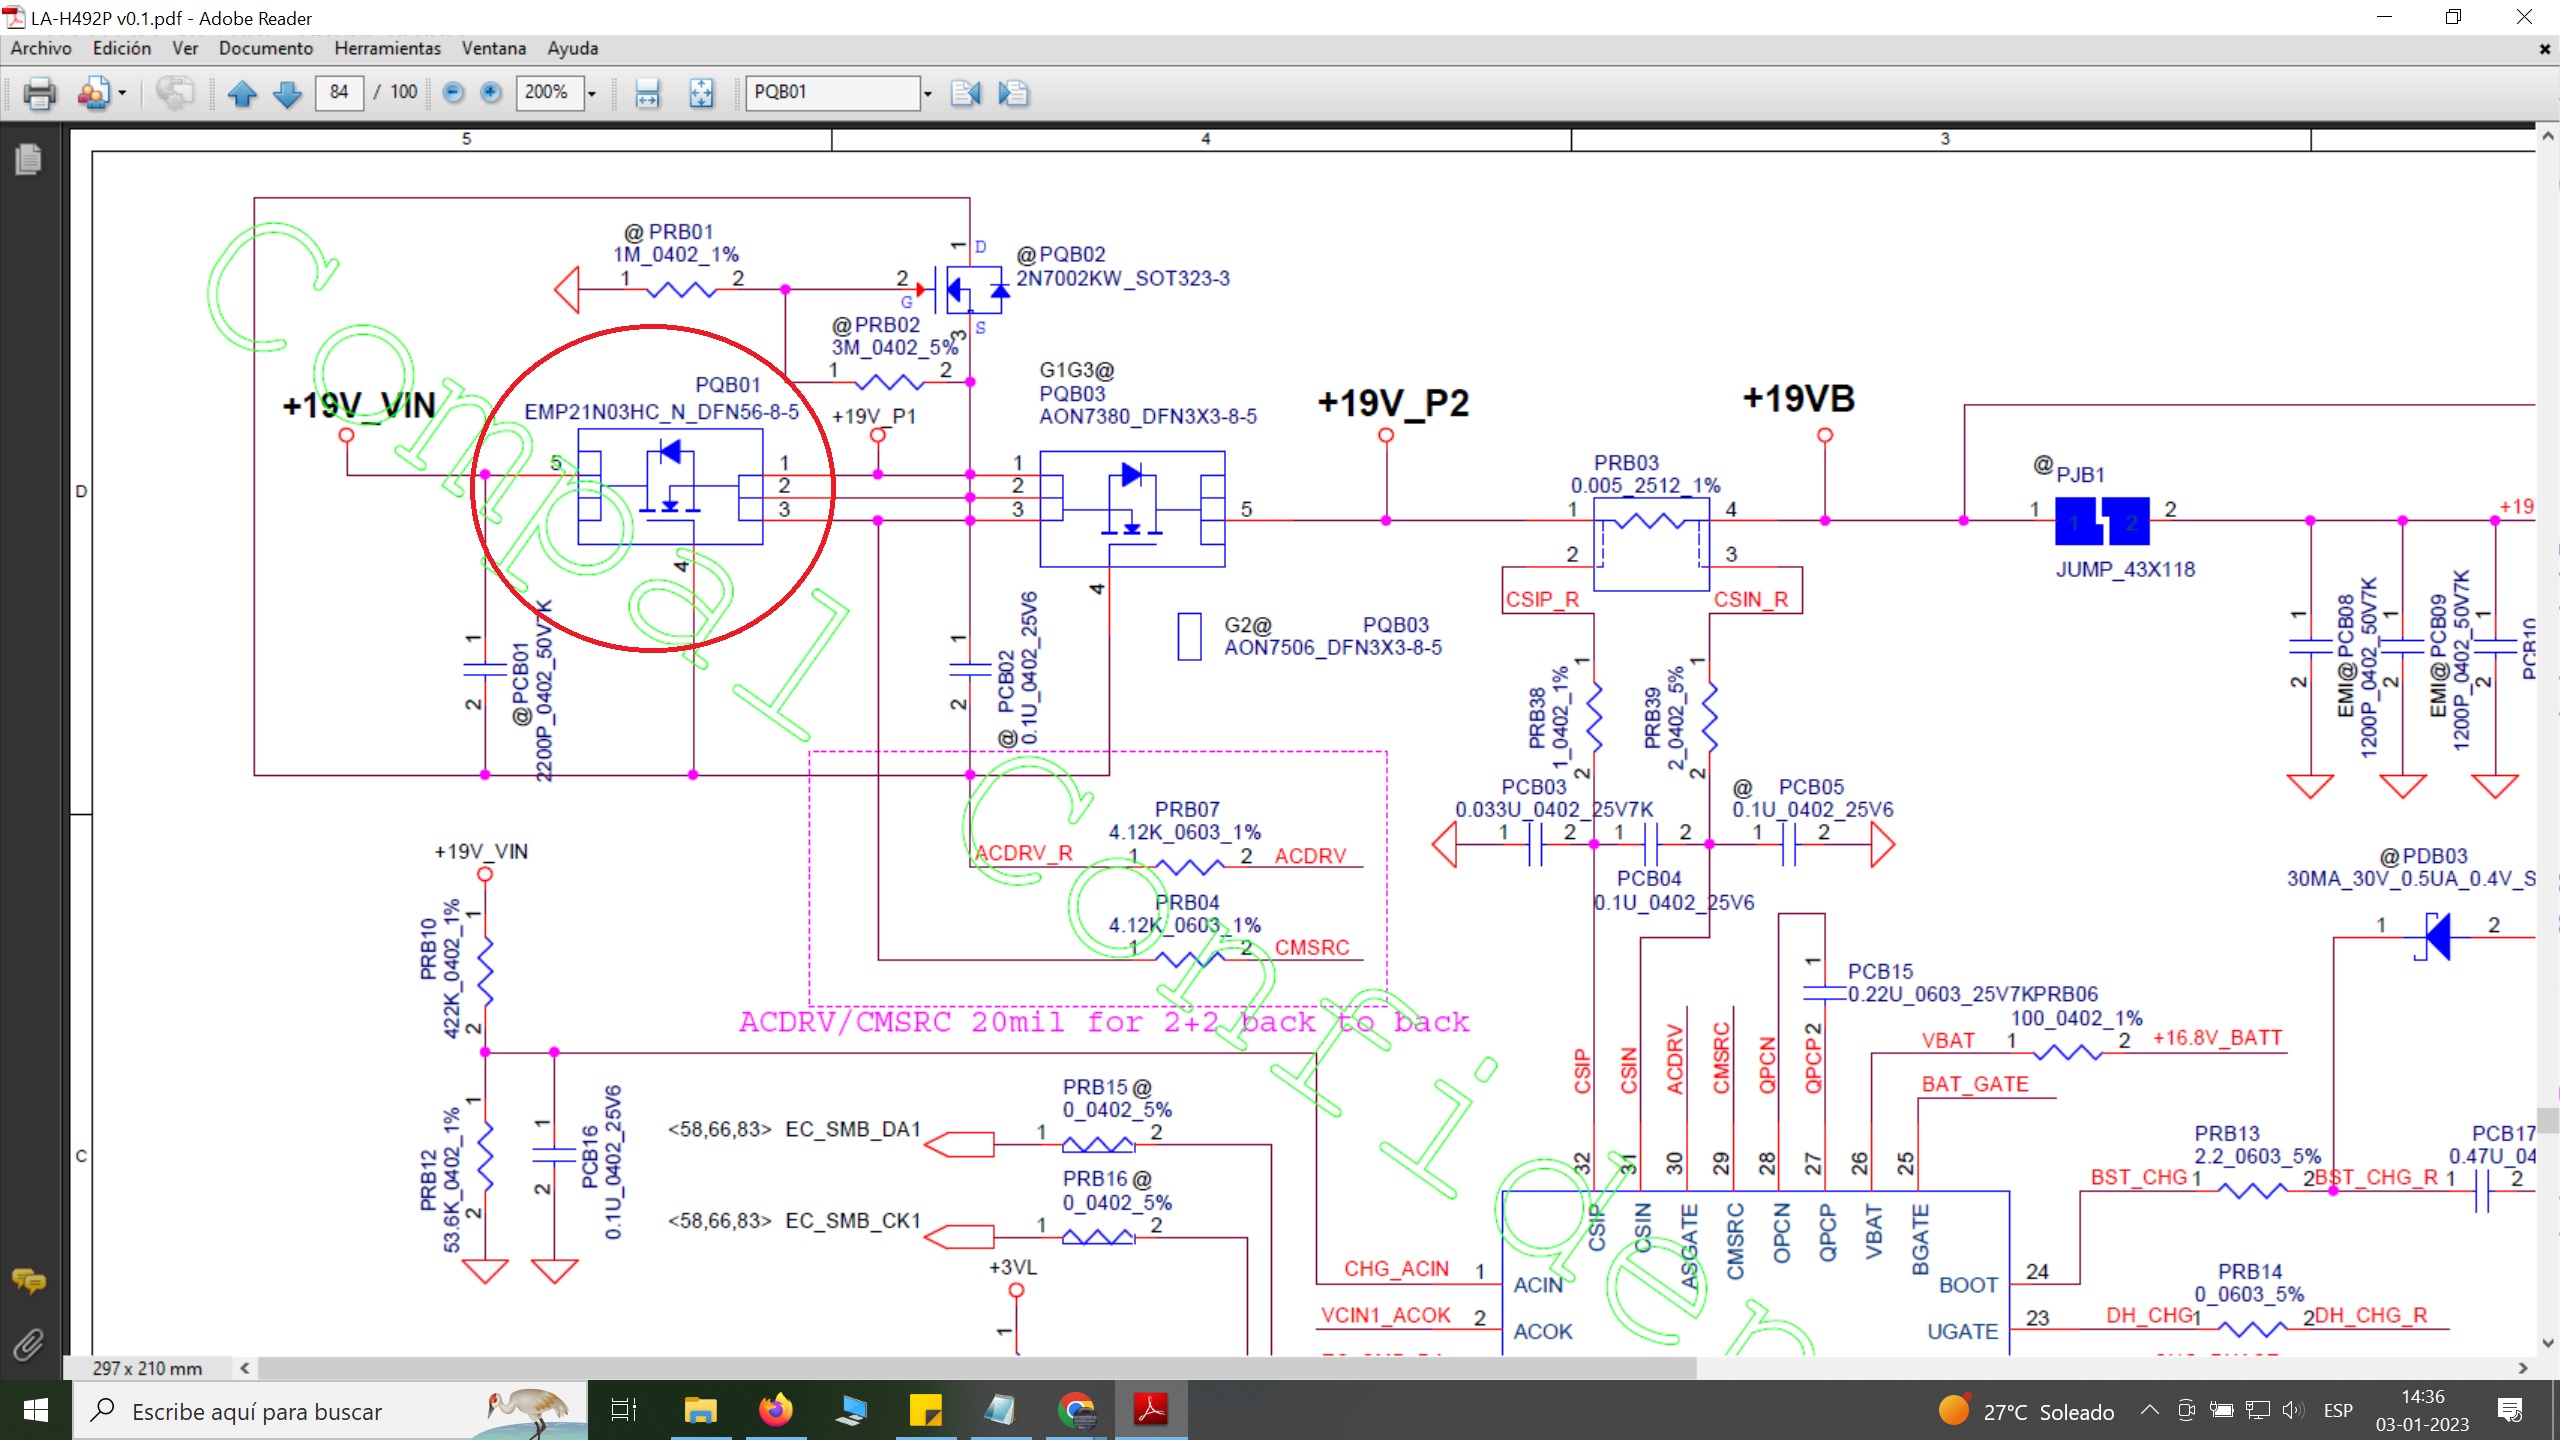The height and width of the screenshot is (1440, 2560).
Task: Expand the 200% zoom level dropdown
Action: (592, 93)
